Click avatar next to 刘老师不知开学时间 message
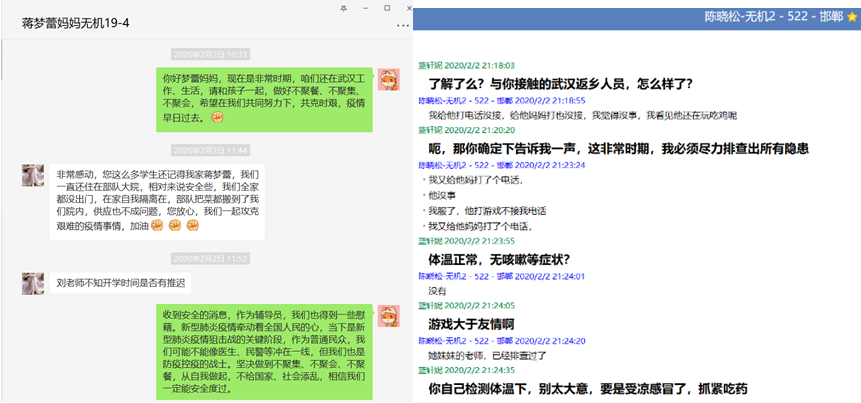 point(33,283)
